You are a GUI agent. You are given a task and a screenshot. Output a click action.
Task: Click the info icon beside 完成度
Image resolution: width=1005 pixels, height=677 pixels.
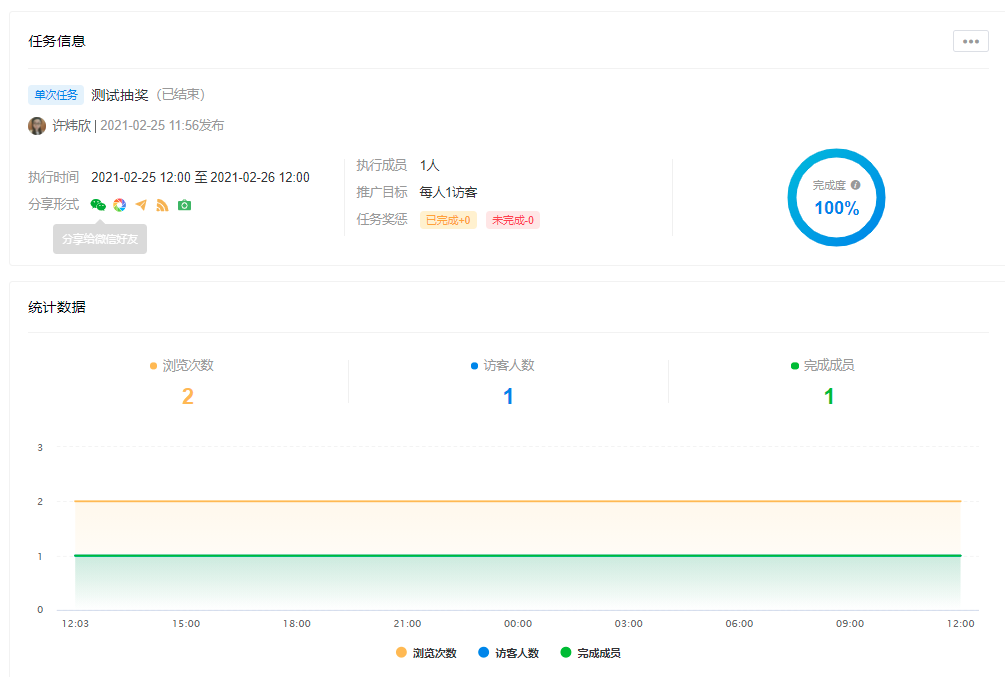855,185
